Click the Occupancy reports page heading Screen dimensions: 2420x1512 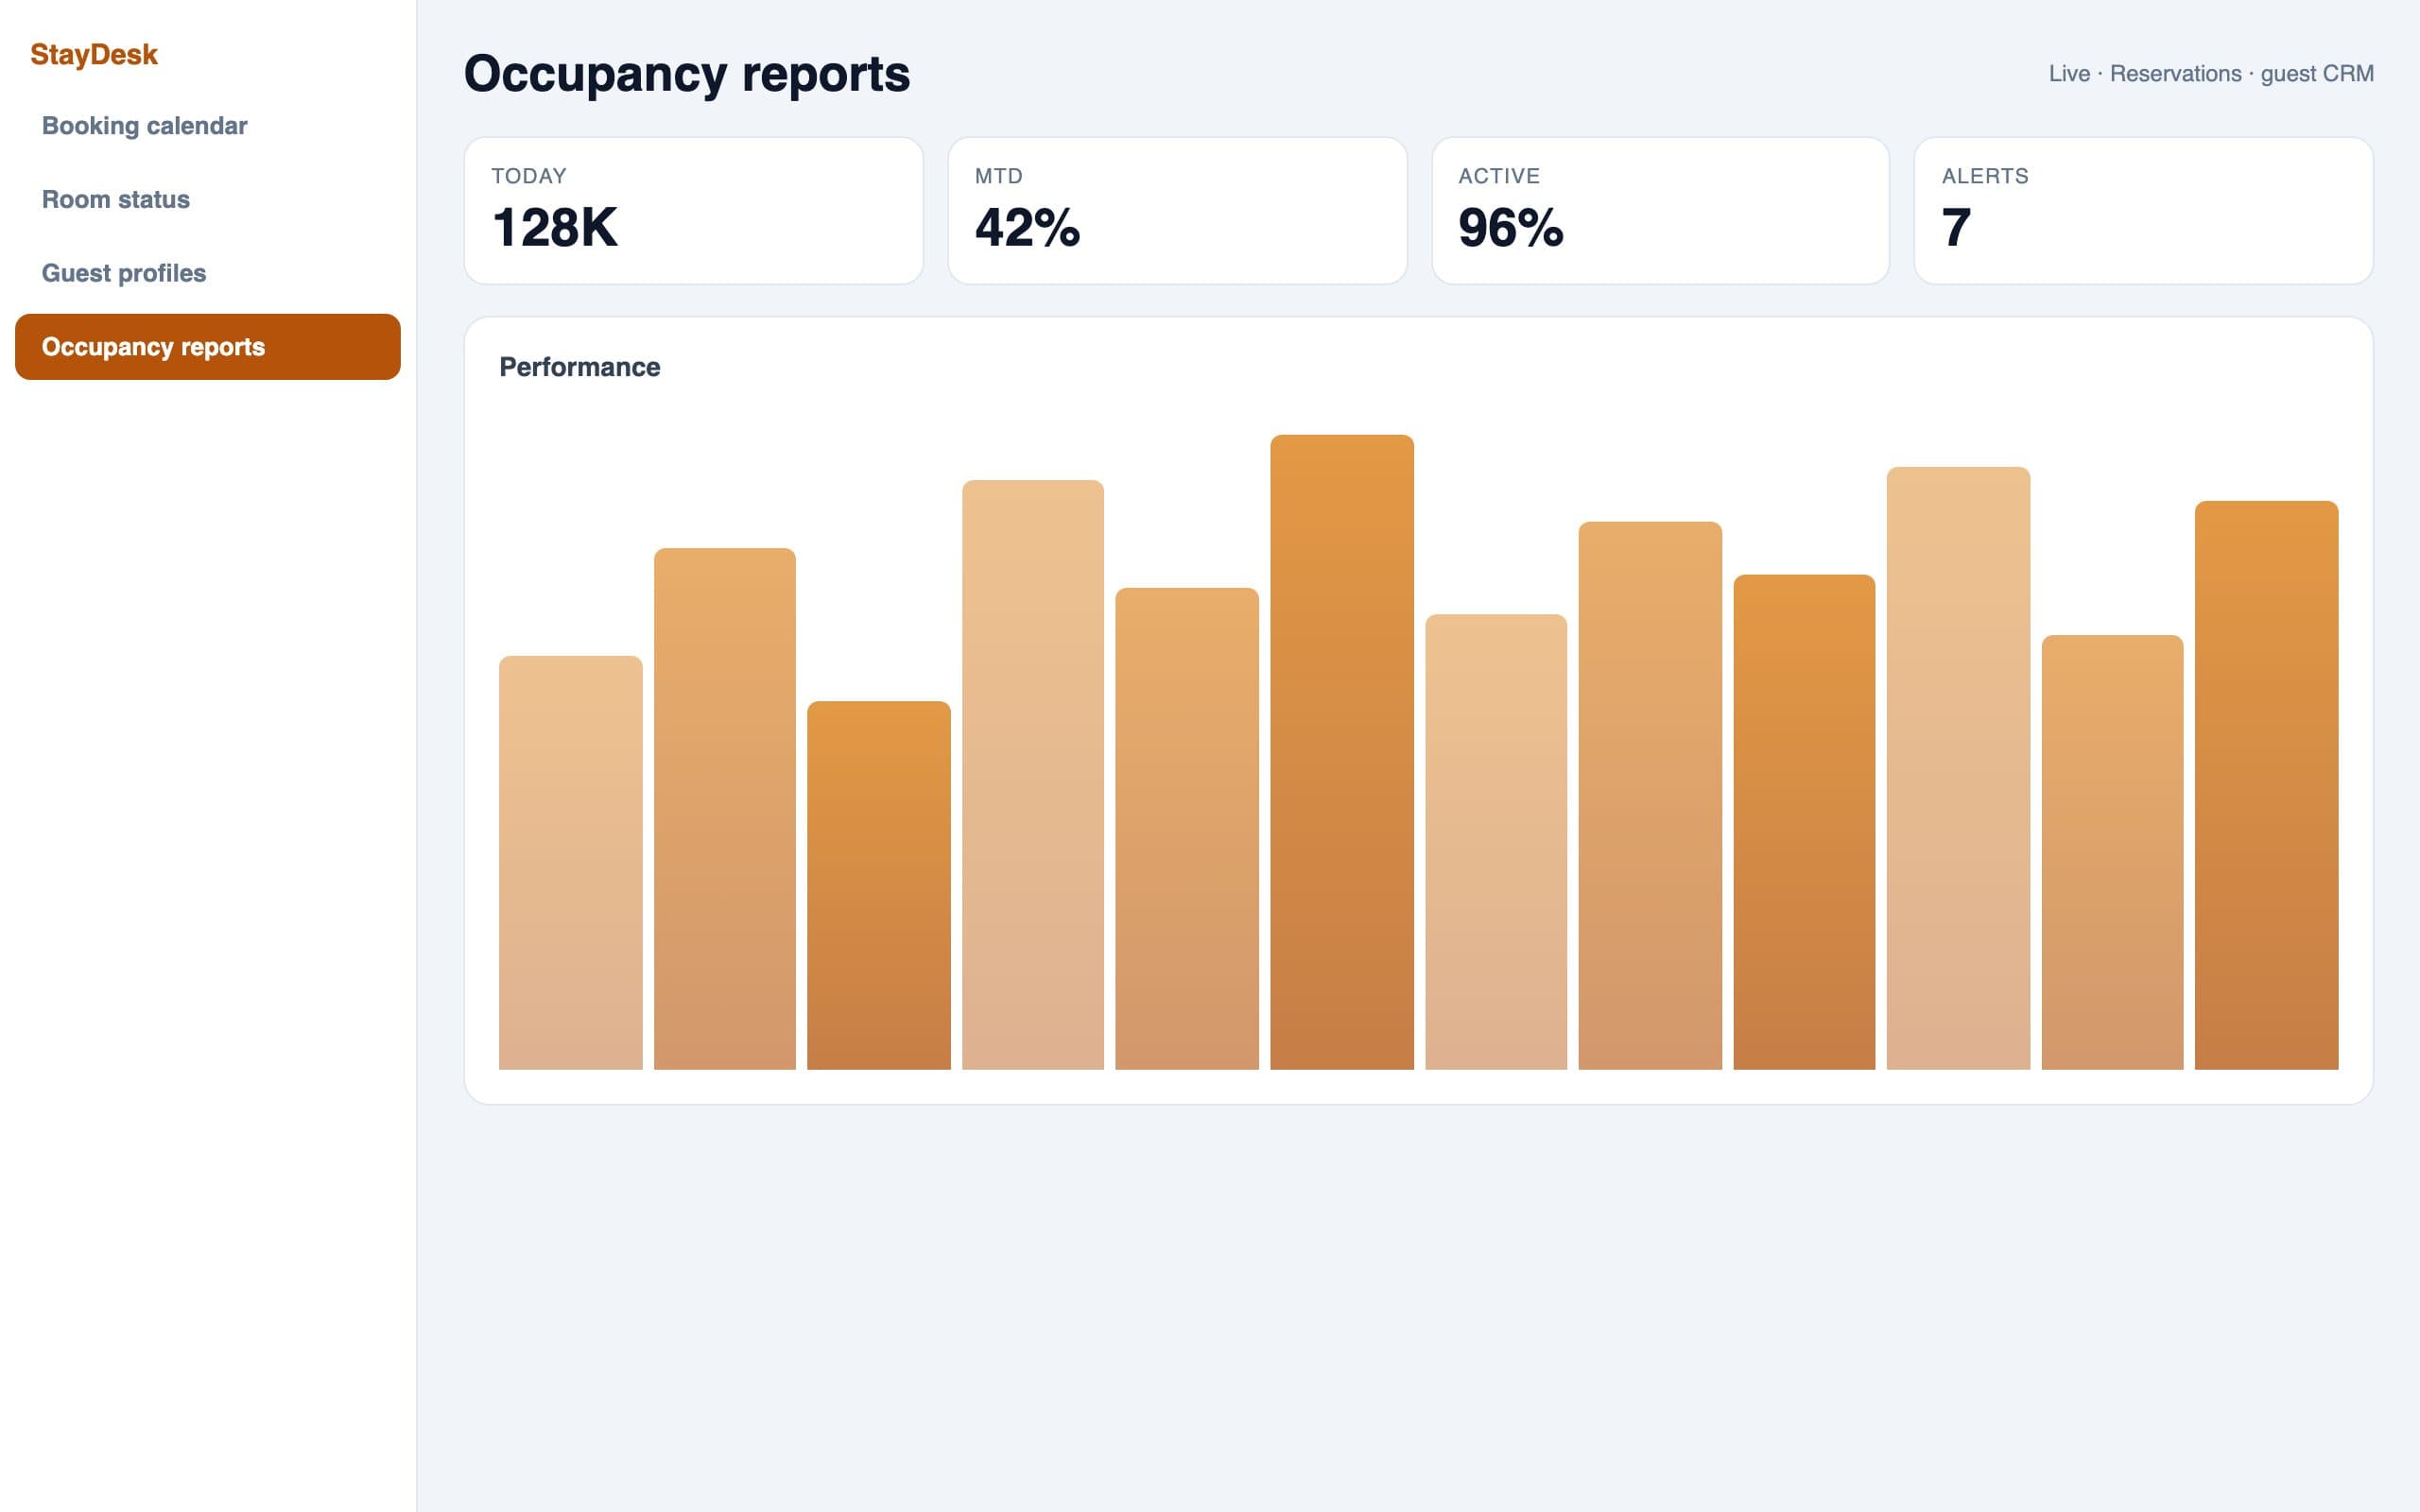click(687, 74)
